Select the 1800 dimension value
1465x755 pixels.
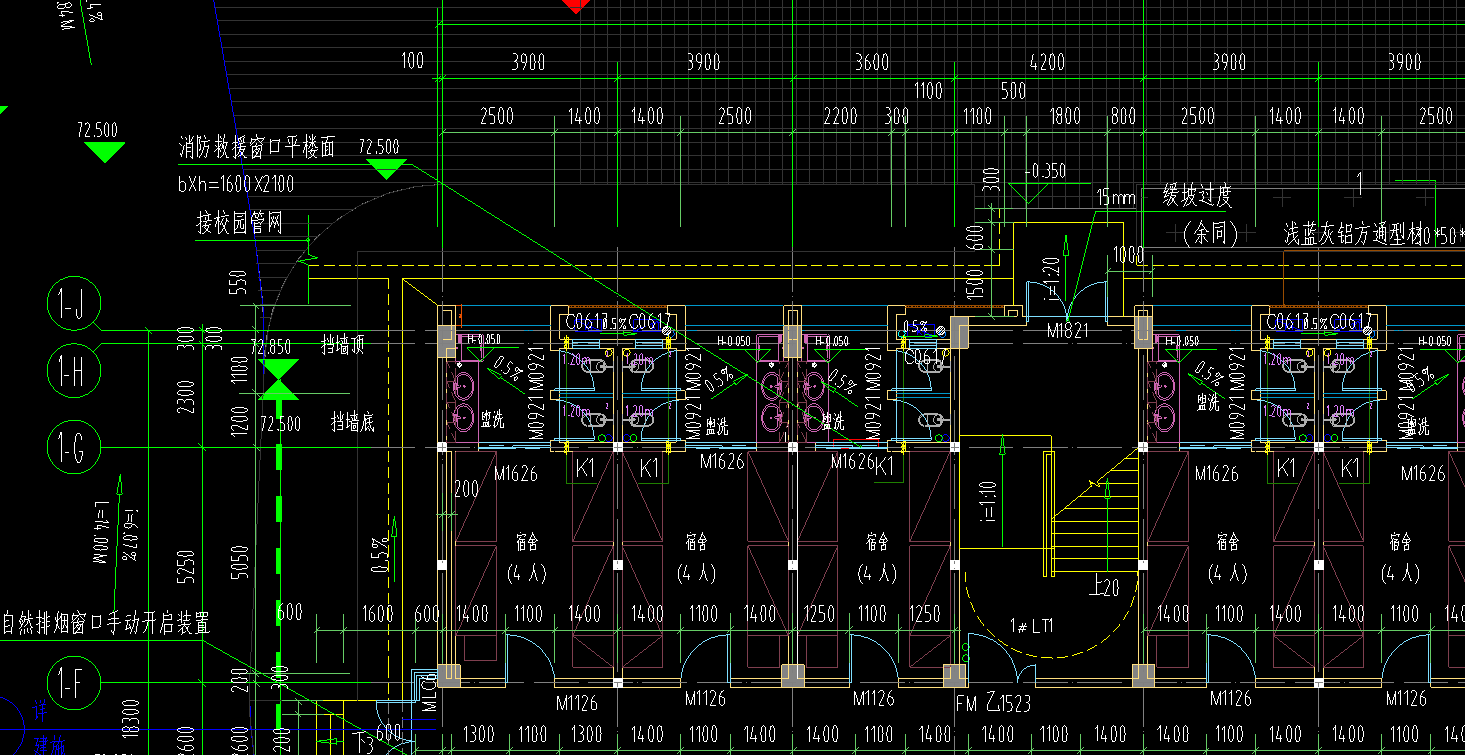pos(1065,116)
